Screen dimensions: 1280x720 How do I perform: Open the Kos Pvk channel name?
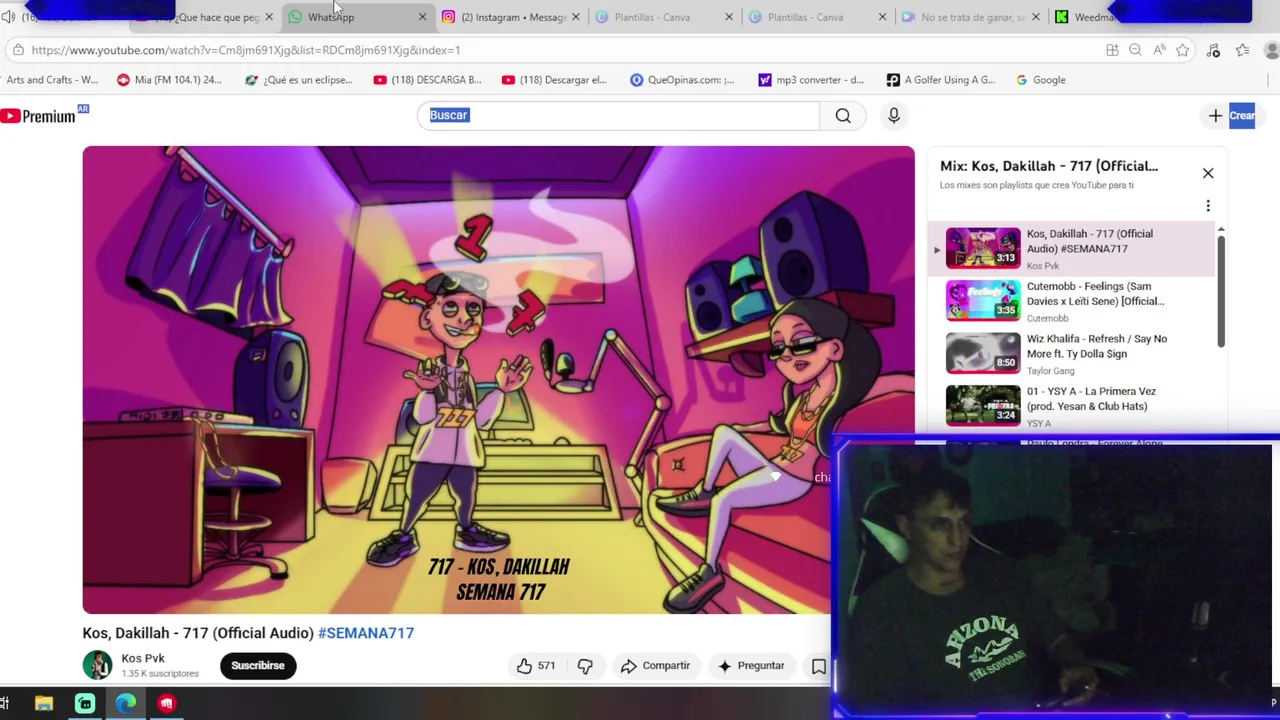[x=143, y=658]
